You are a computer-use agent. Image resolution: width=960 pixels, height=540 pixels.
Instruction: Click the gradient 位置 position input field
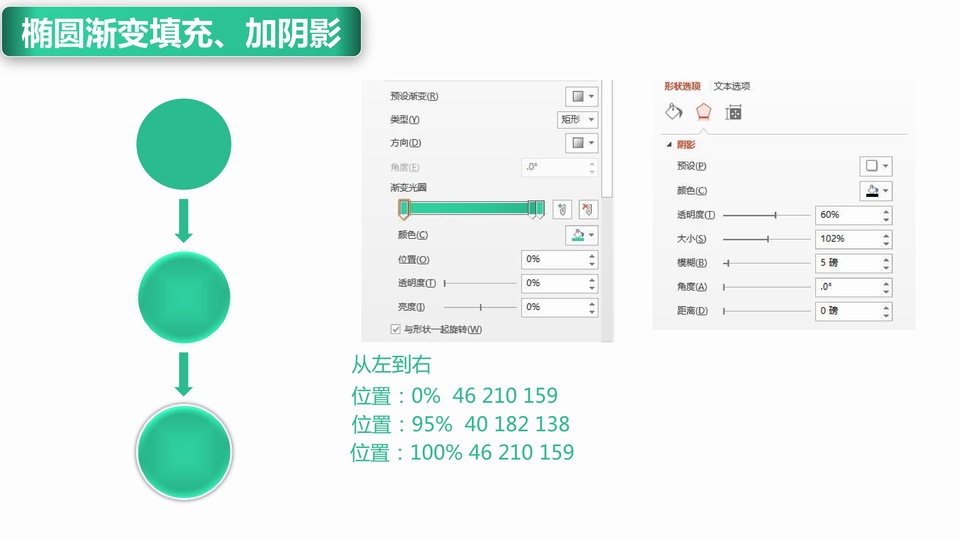(x=554, y=259)
